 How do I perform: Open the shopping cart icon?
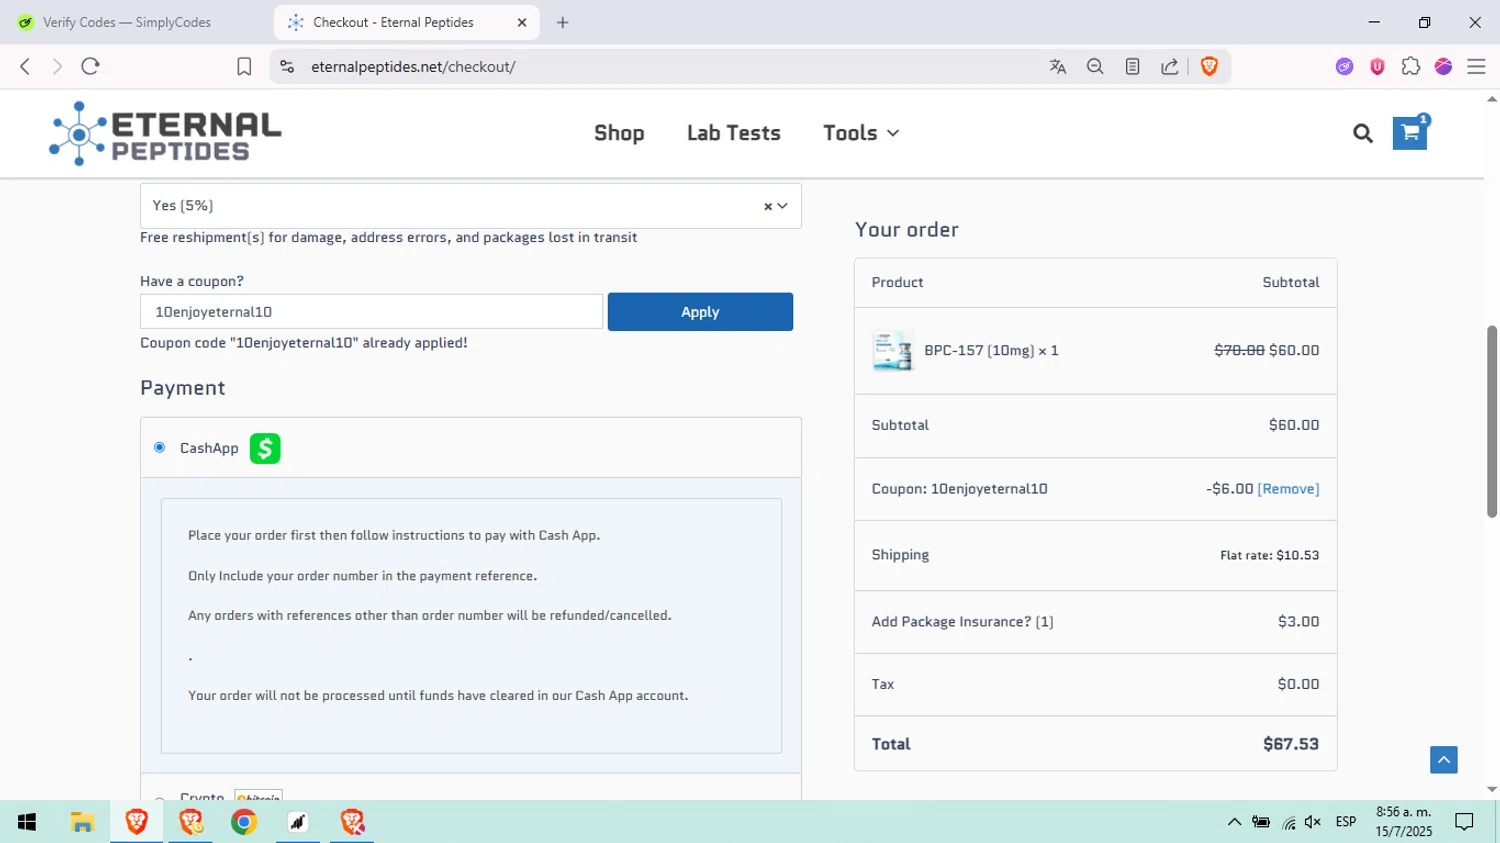coord(1410,133)
